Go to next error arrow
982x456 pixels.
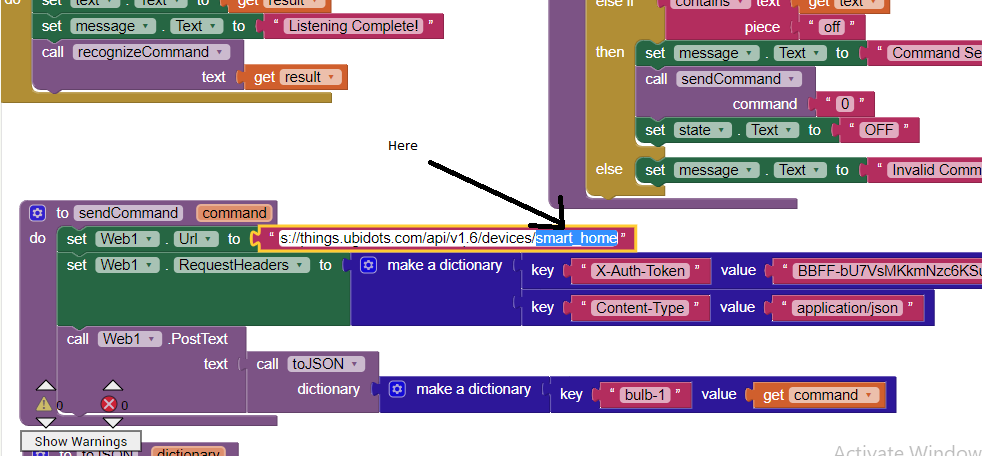[113, 423]
